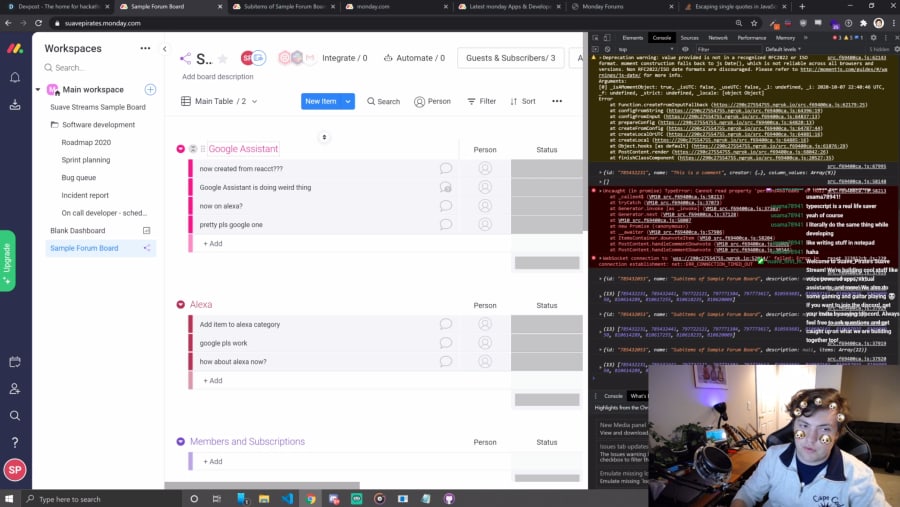Open the Sort tool

(x=522, y=102)
